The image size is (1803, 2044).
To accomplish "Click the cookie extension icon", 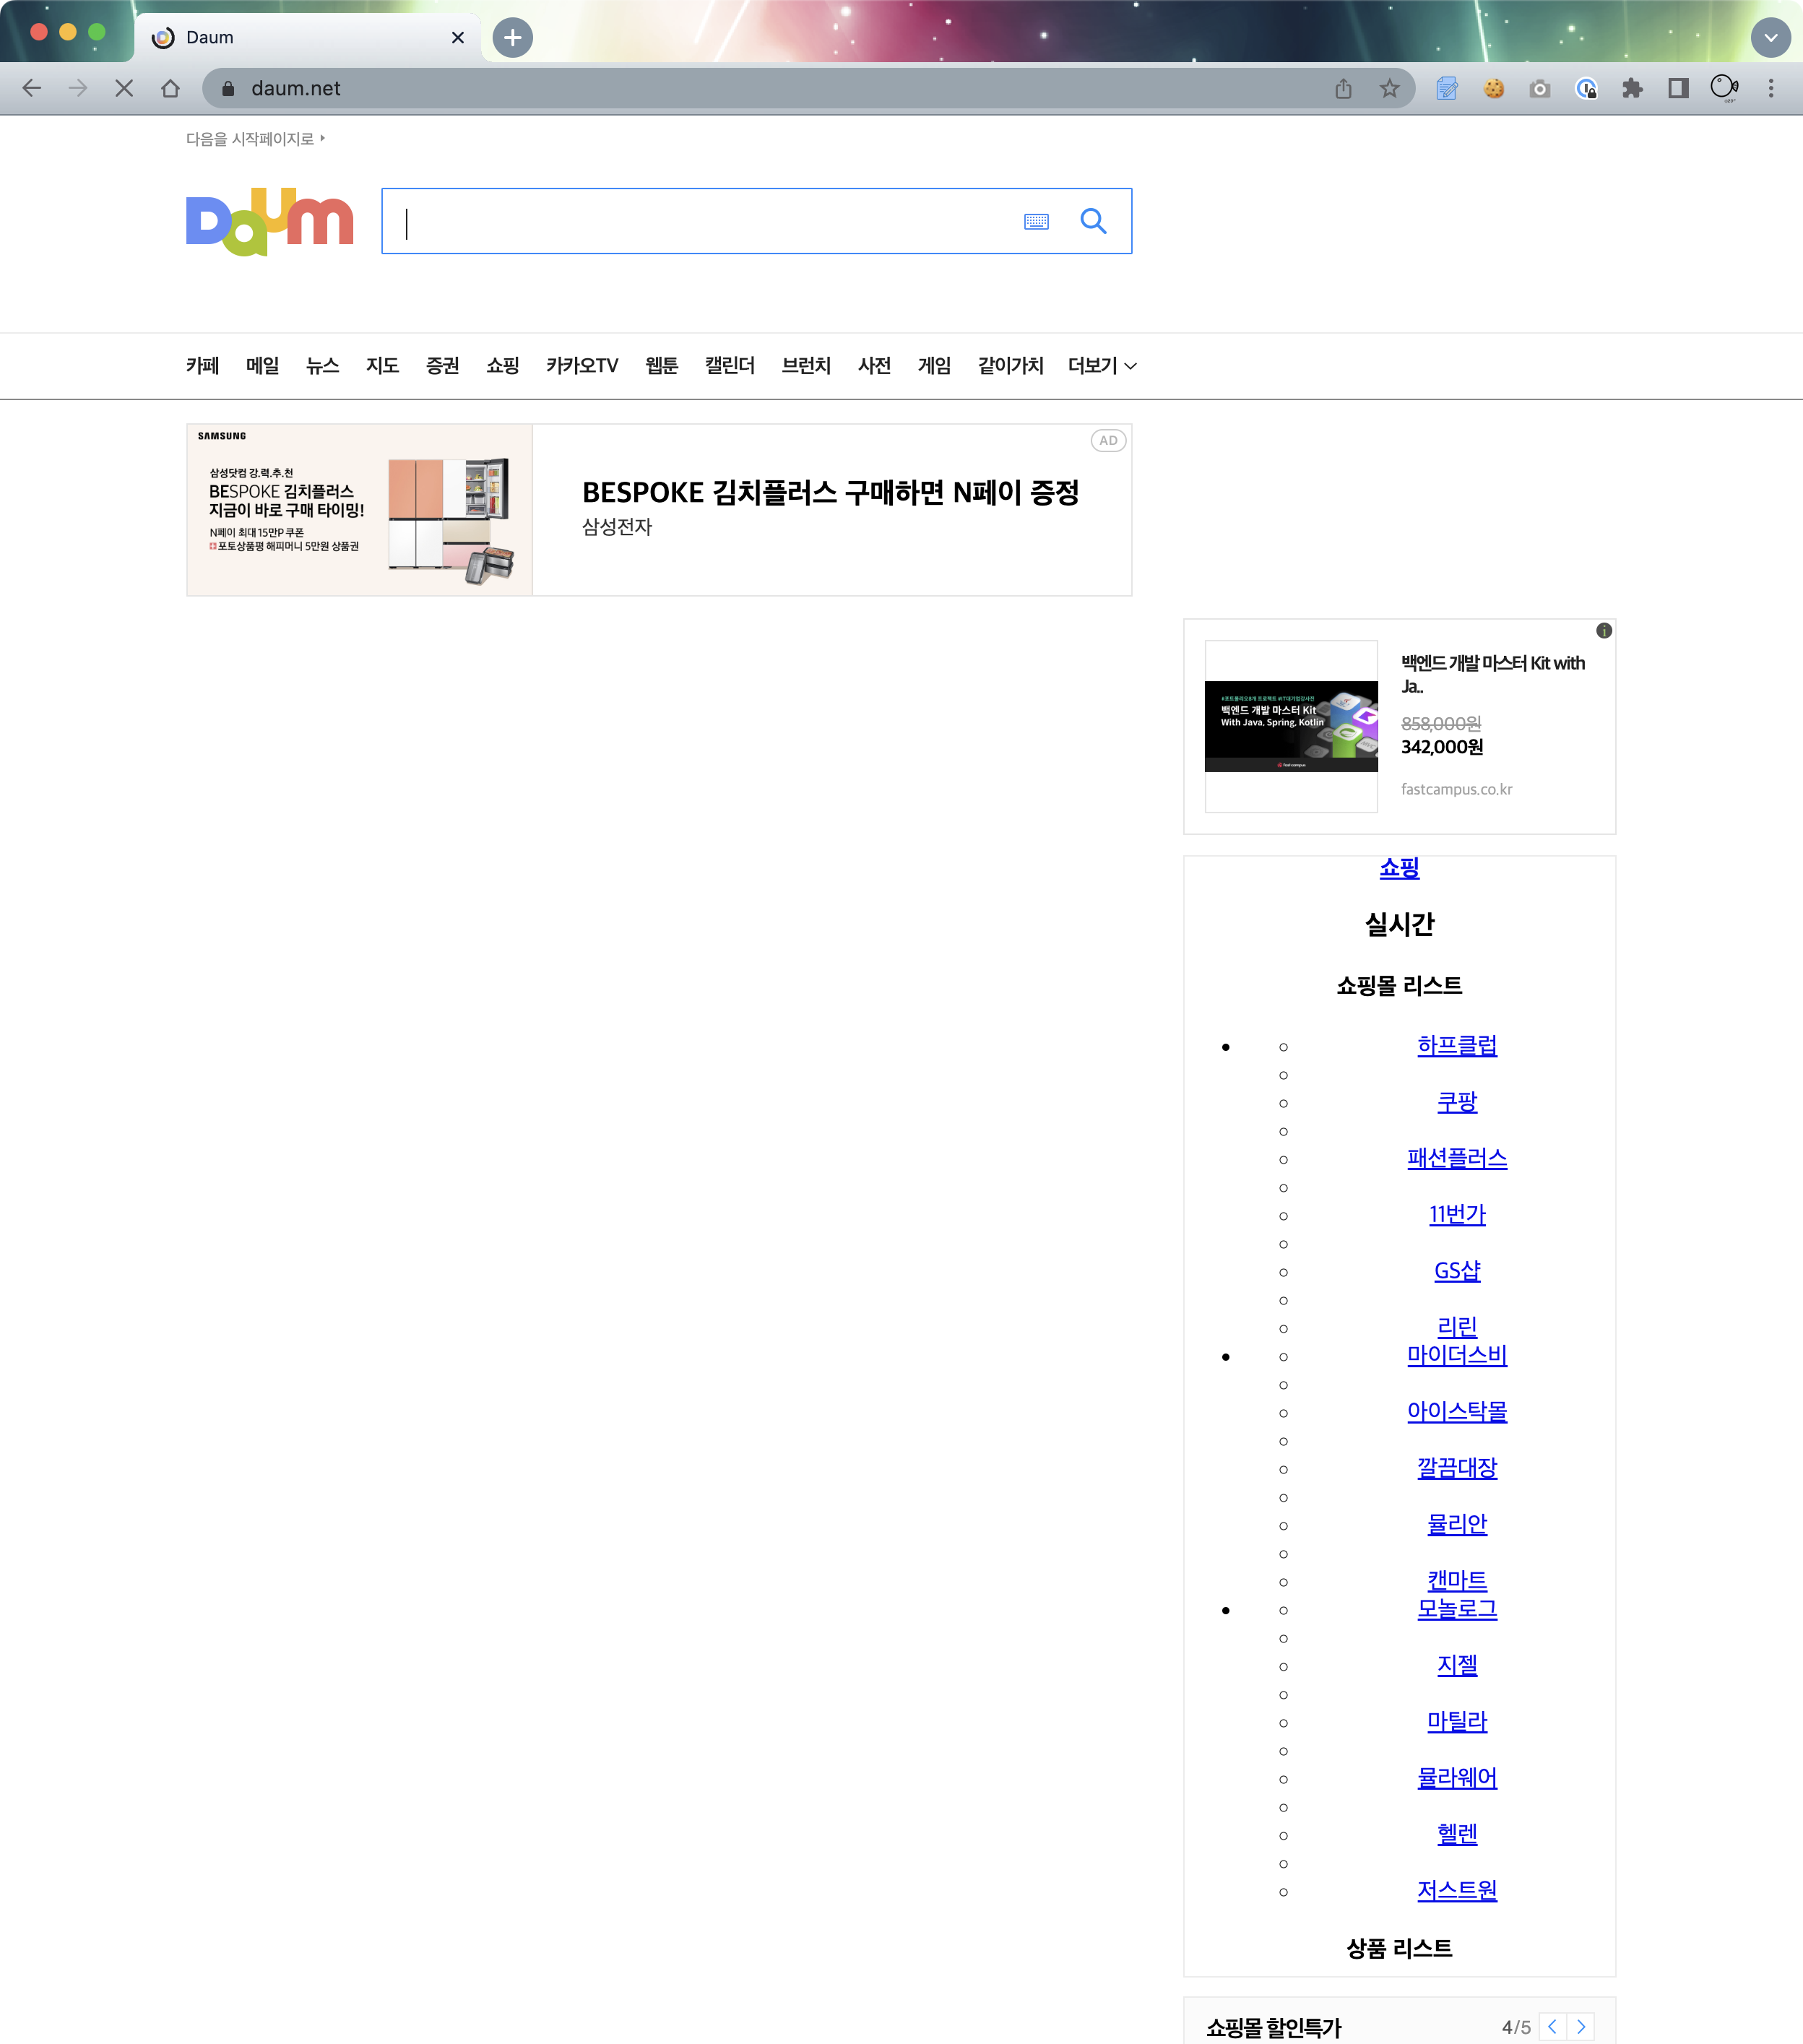I will [x=1493, y=89].
